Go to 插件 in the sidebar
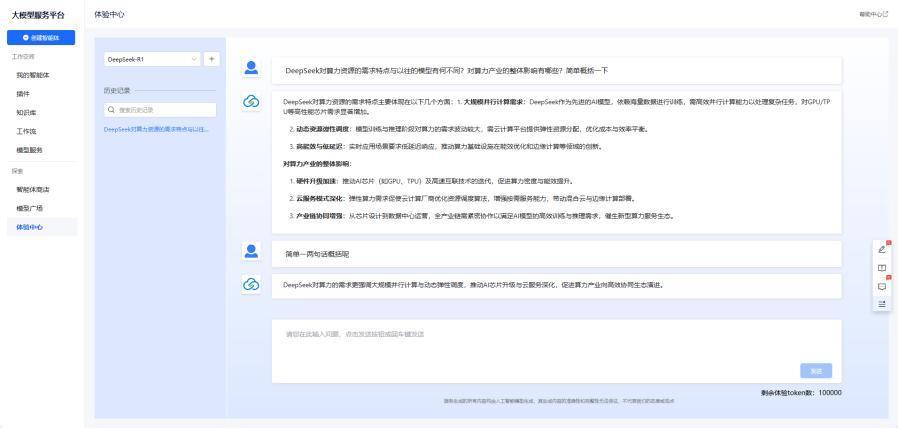The height and width of the screenshot is (428, 898). pos(23,93)
